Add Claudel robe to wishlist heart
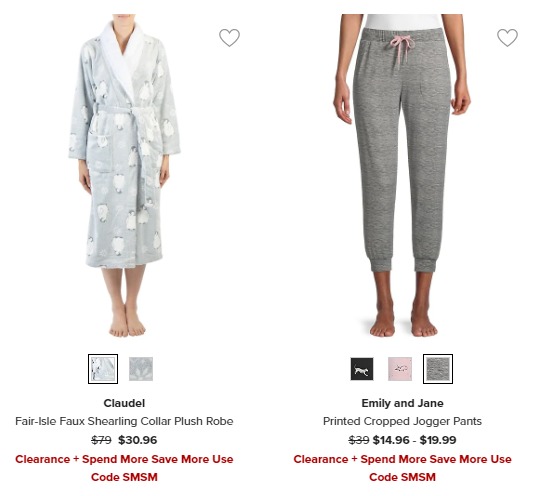 [x=230, y=37]
